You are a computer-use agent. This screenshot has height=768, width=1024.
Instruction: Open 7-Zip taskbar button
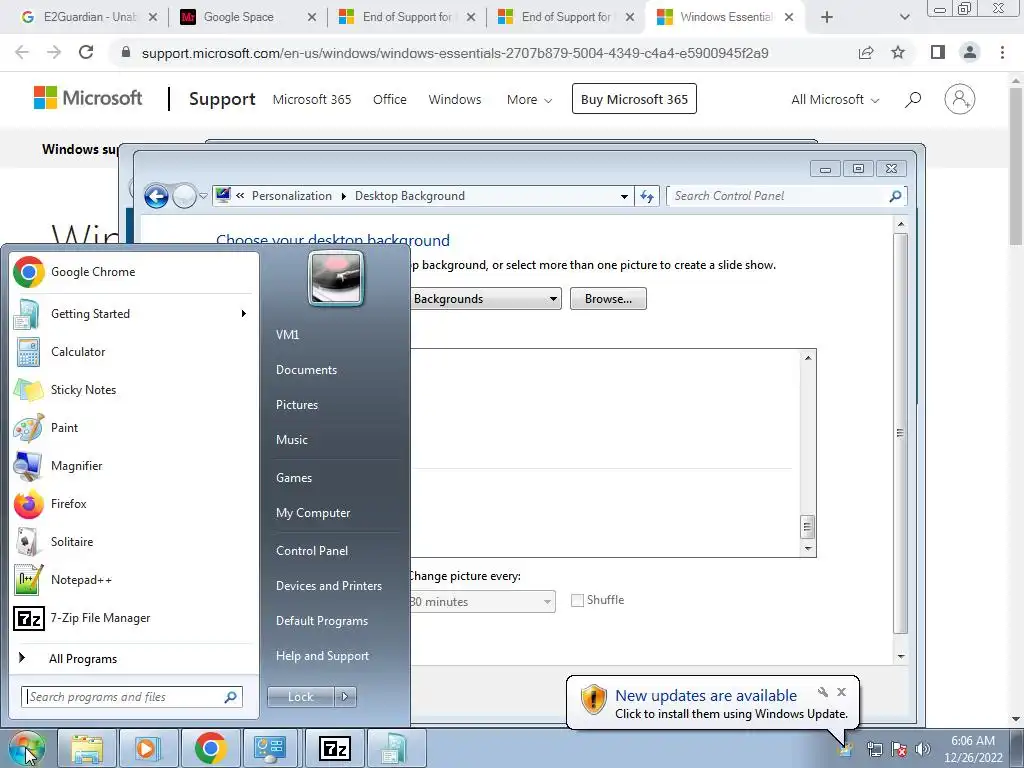coord(334,748)
